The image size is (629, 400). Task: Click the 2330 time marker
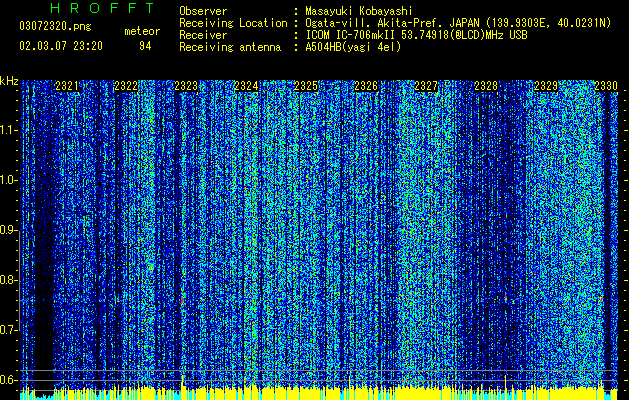coord(606,86)
